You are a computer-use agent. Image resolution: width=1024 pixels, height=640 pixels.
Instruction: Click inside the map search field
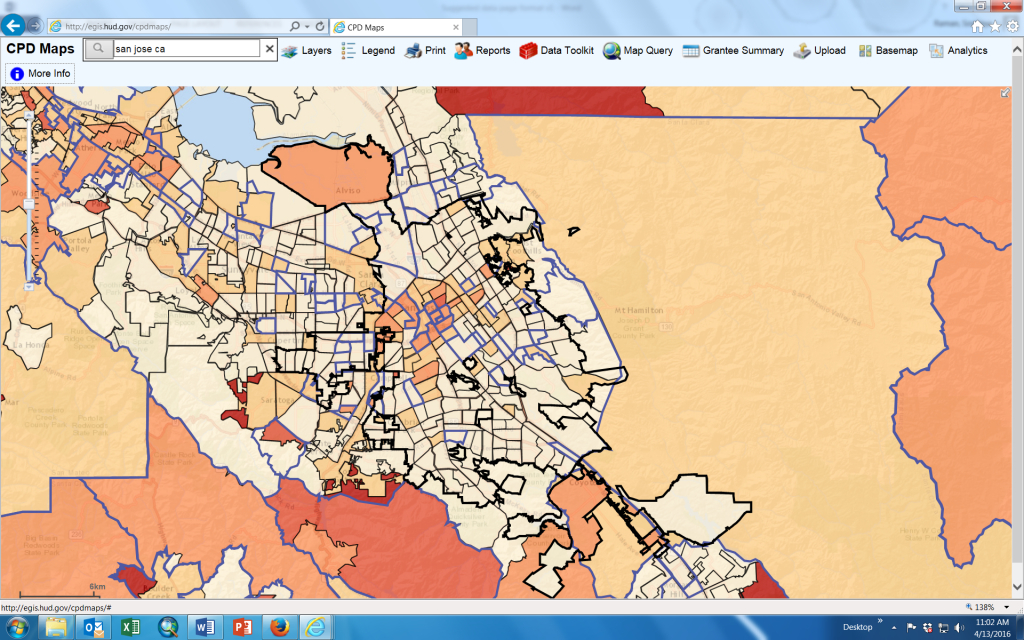(x=185, y=48)
